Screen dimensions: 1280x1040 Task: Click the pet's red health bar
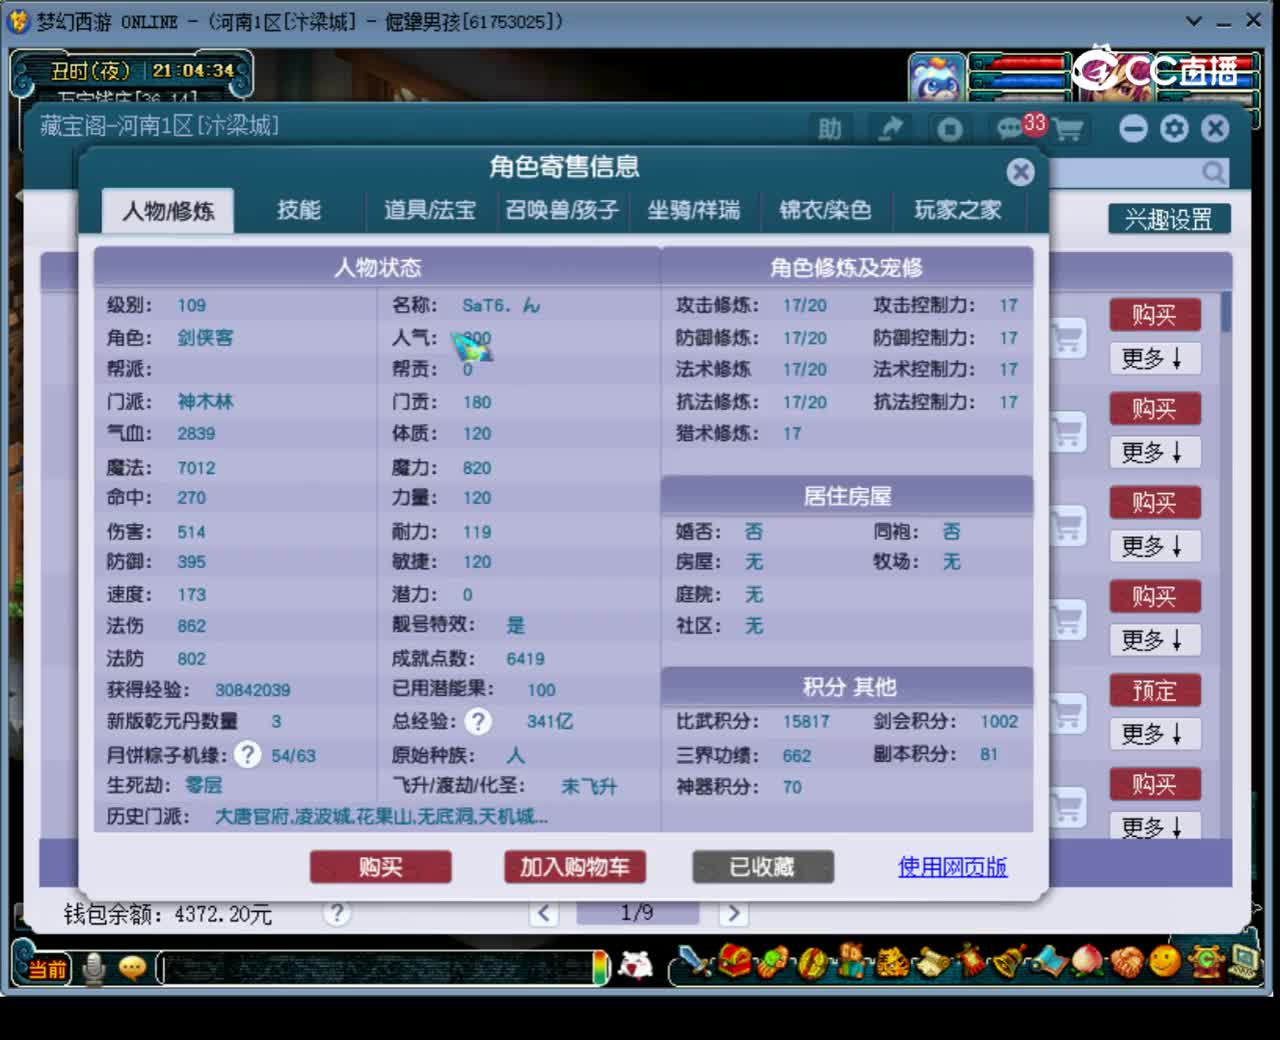pyautogui.click(x=1019, y=65)
